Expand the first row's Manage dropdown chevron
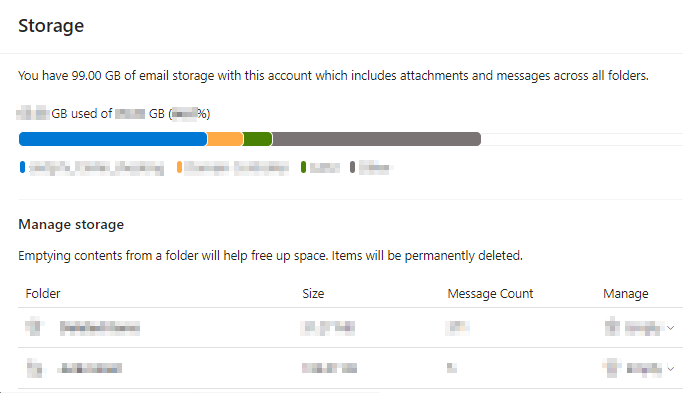This screenshot has width=683, height=393. [x=670, y=328]
